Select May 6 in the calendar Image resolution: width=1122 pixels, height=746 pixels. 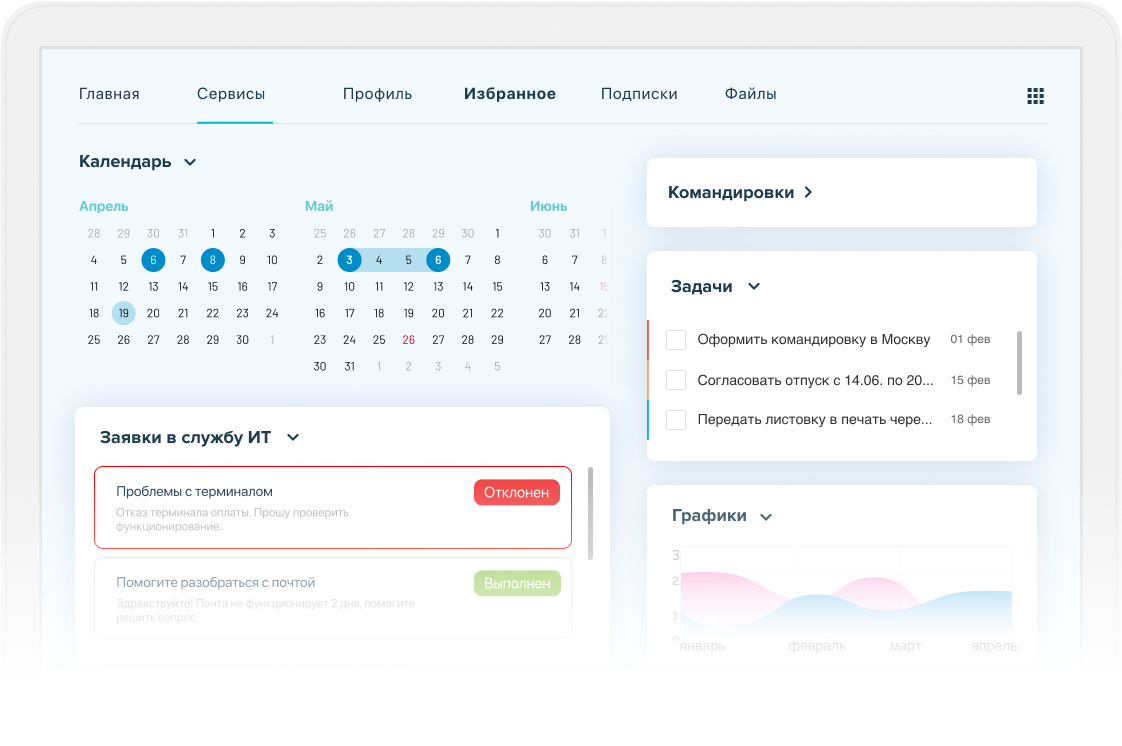[437, 259]
